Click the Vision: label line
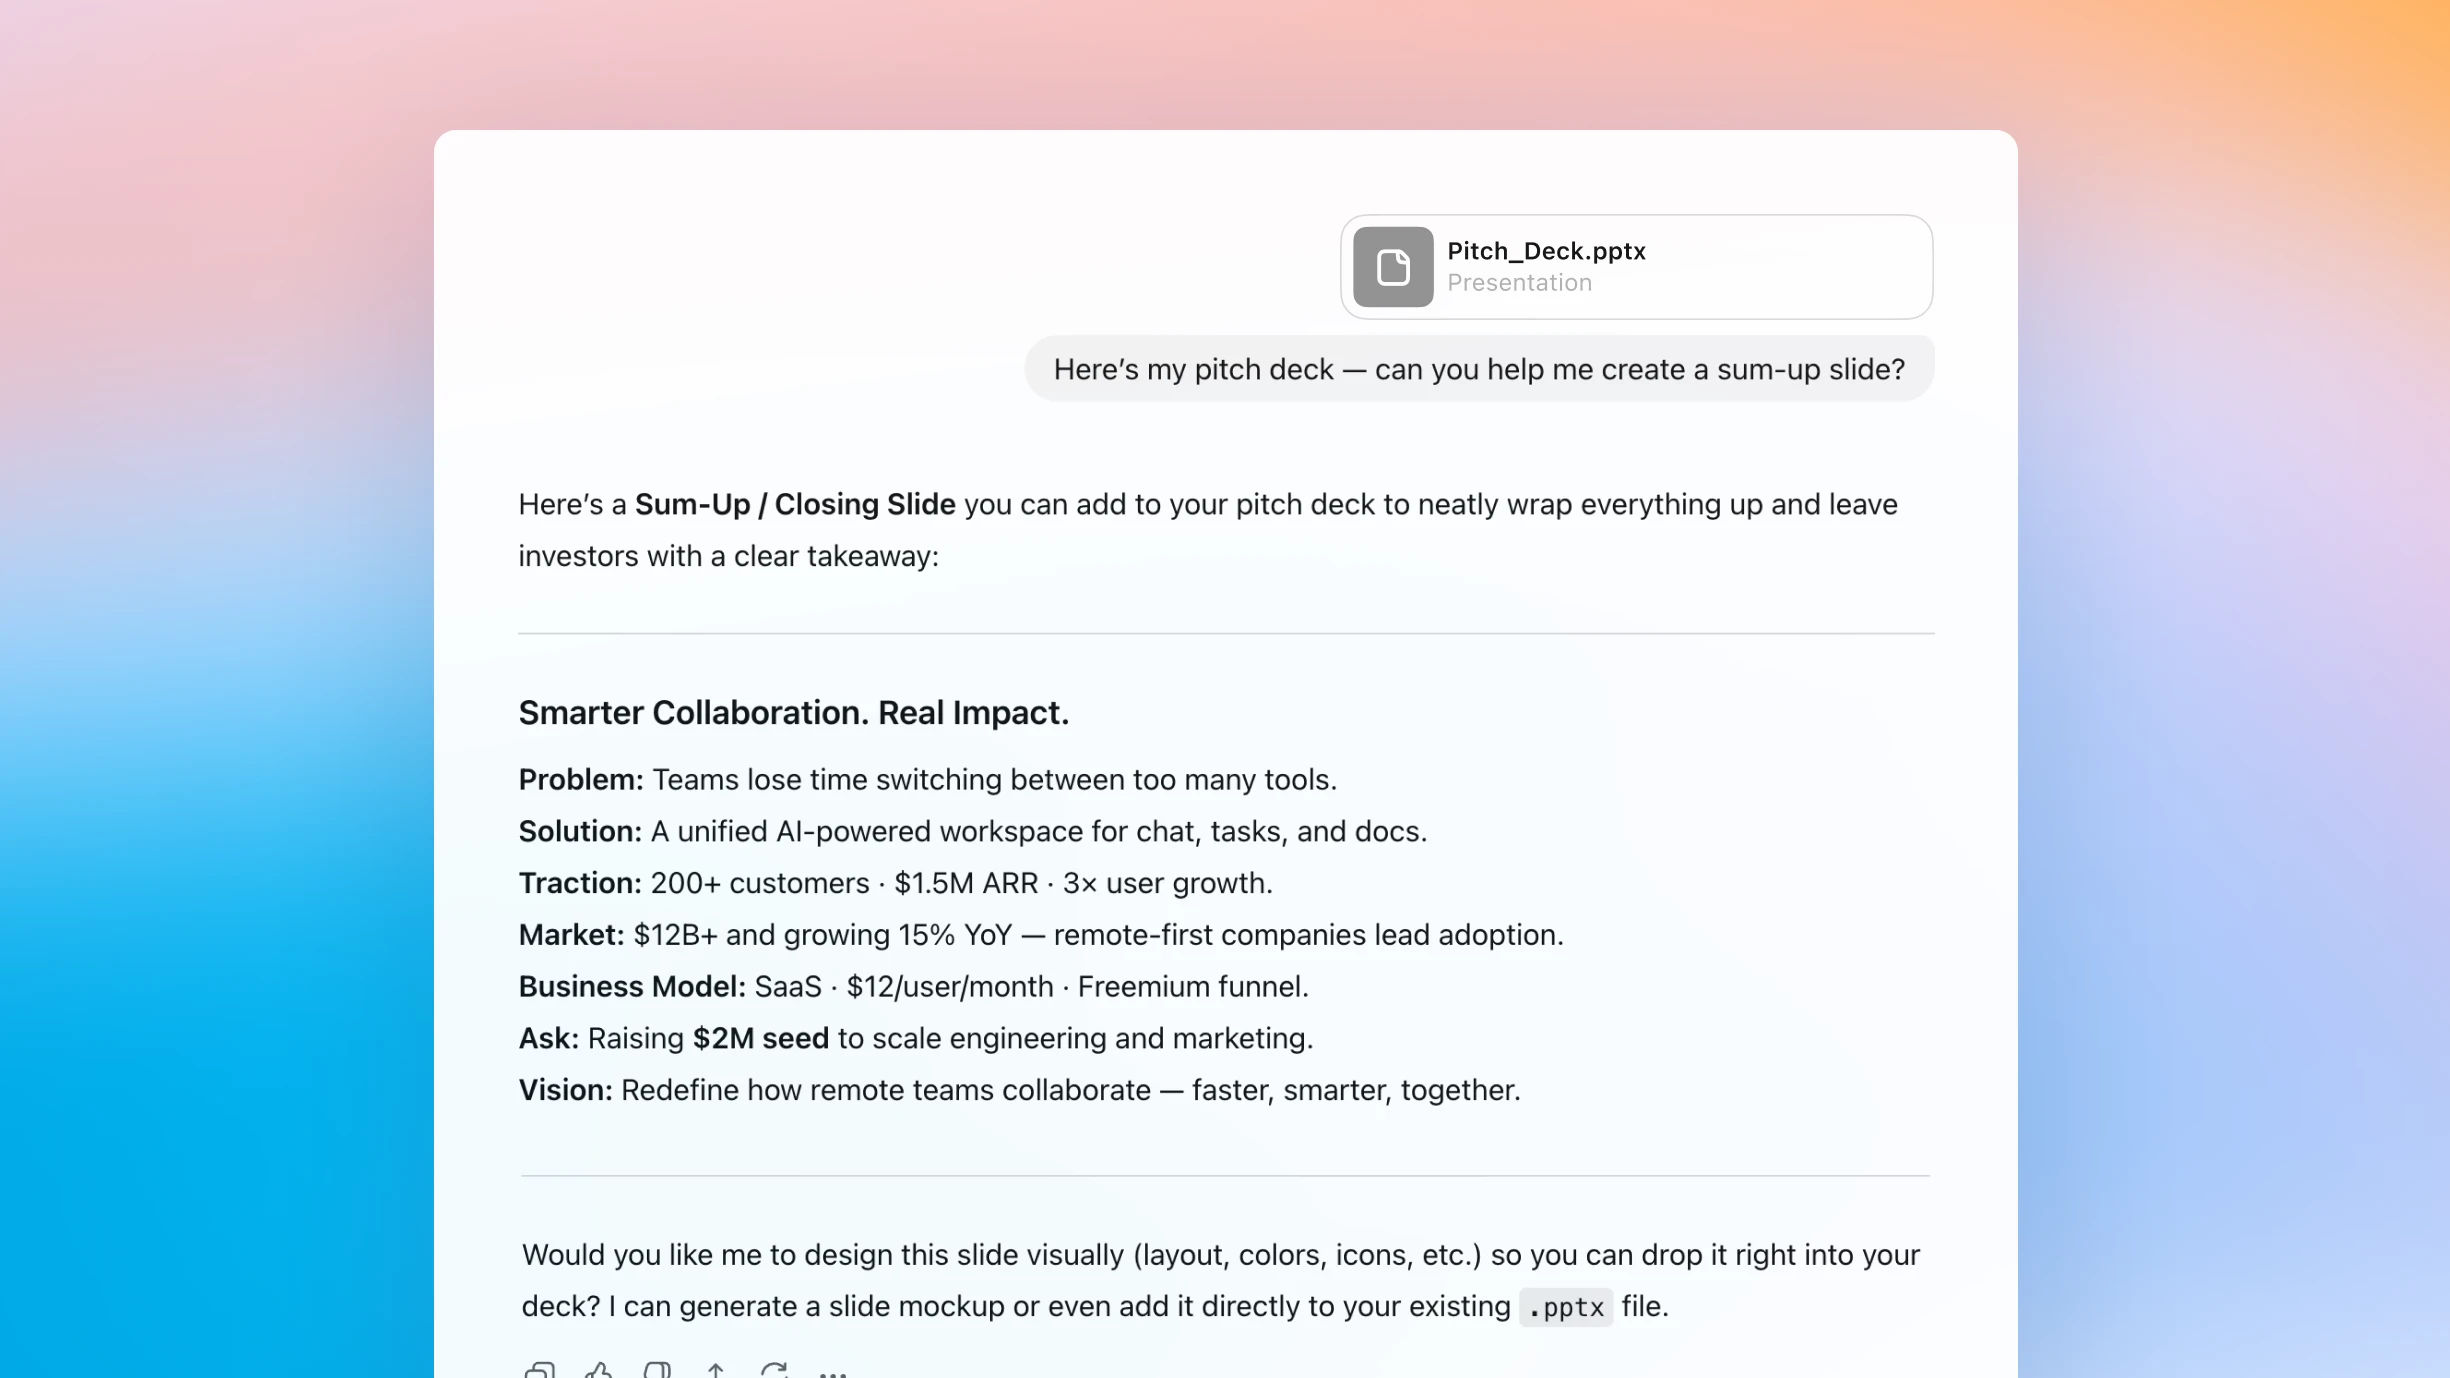This screenshot has width=2450, height=1378. pos(565,1090)
